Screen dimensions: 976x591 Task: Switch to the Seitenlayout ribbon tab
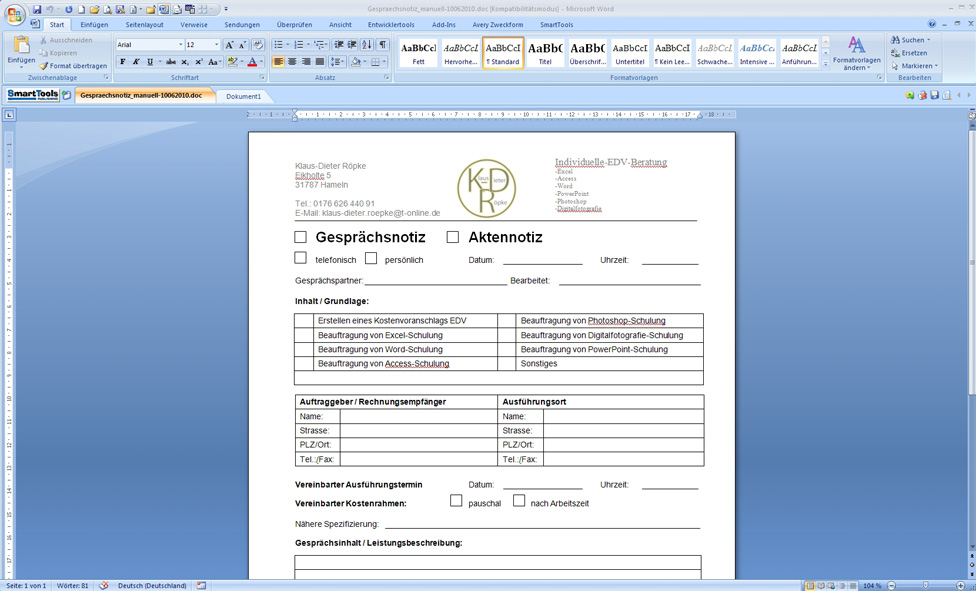click(144, 25)
